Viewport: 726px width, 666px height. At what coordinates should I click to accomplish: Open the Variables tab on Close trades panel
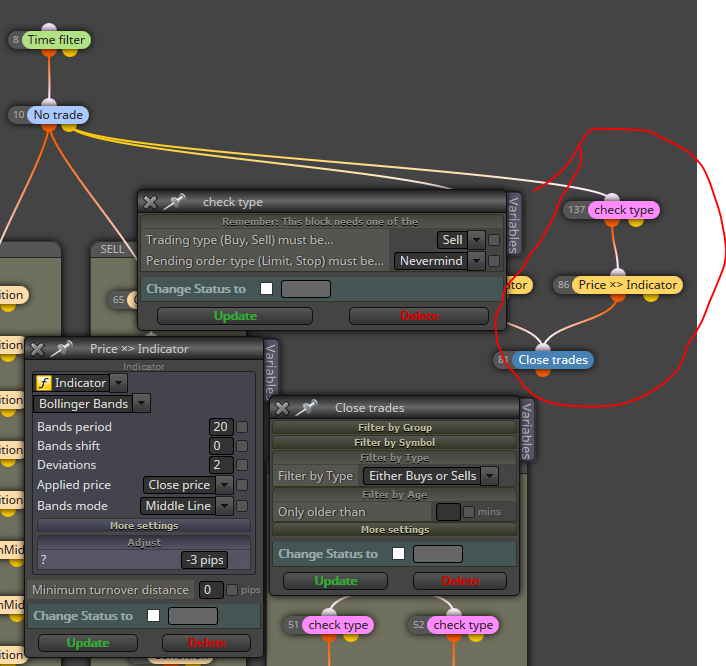526,430
